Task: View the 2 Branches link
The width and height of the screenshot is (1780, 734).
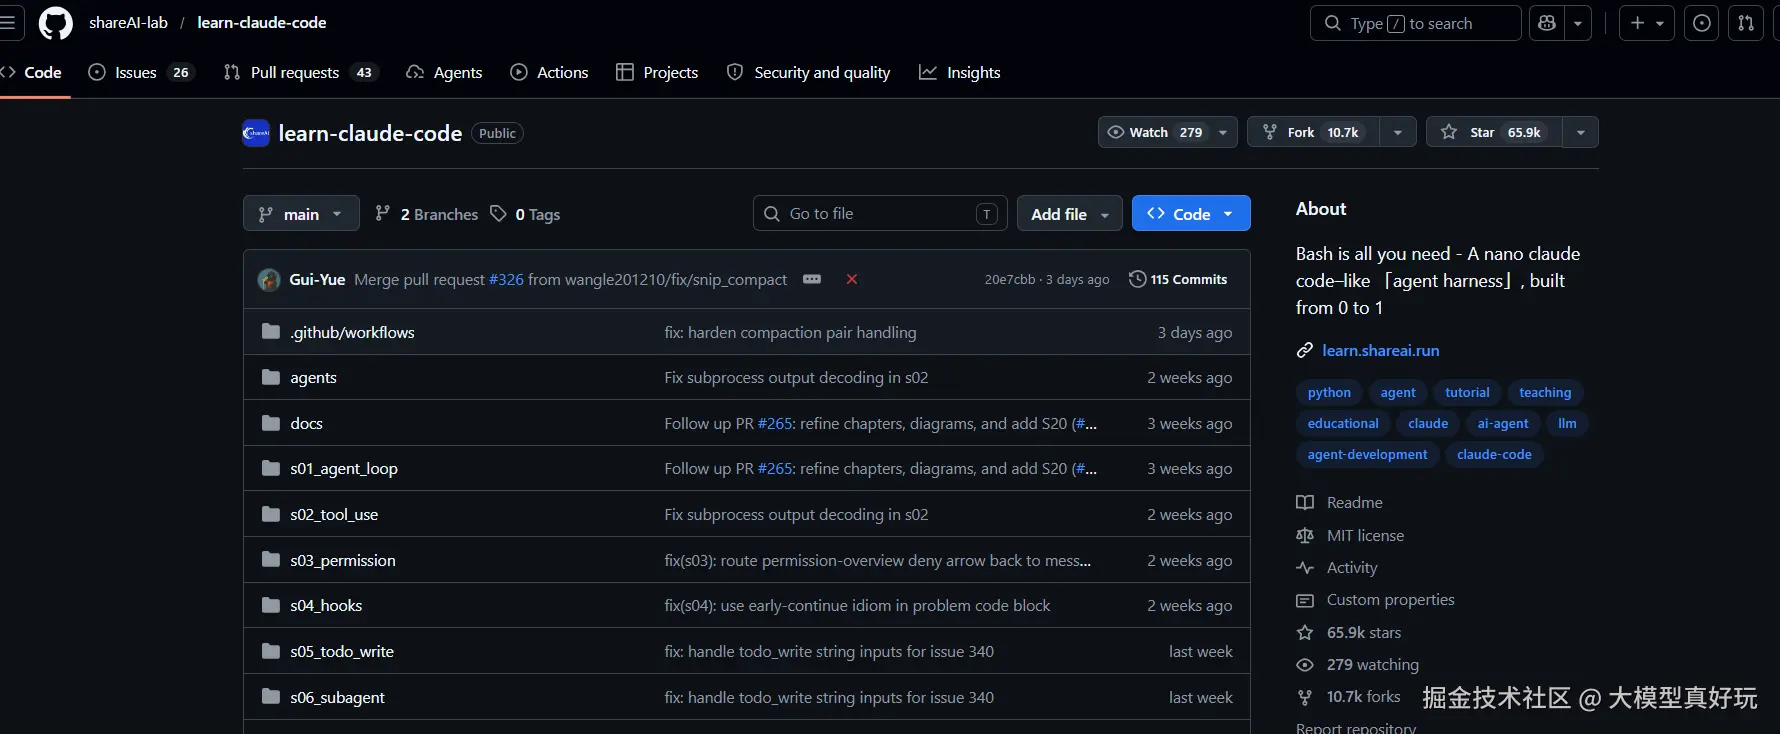Action: [x=426, y=214]
